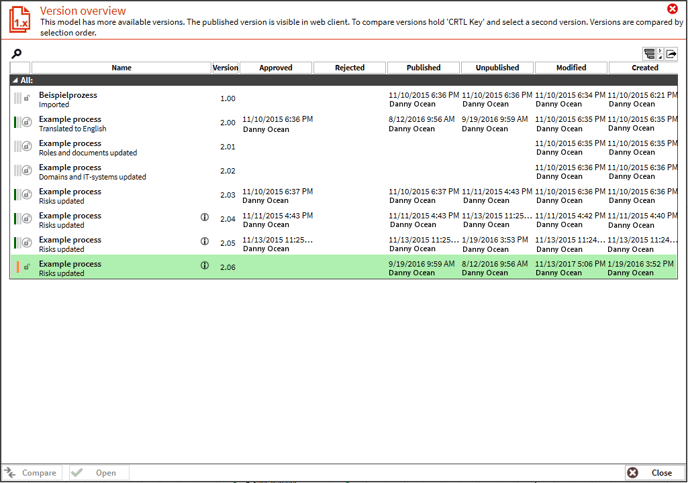
Task: Click the unlock icon in the Beispielprozess row
Action: (x=27, y=98)
